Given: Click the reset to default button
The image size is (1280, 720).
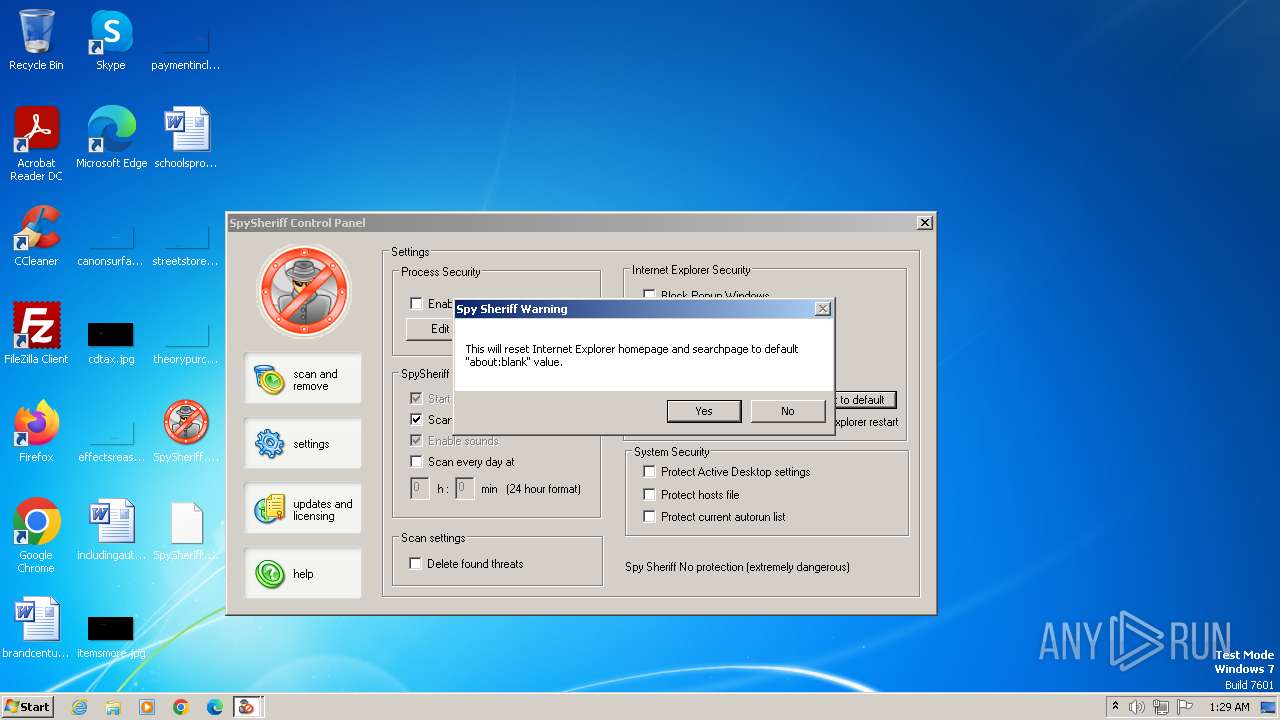Looking at the screenshot, I should pyautogui.click(x=865, y=400).
